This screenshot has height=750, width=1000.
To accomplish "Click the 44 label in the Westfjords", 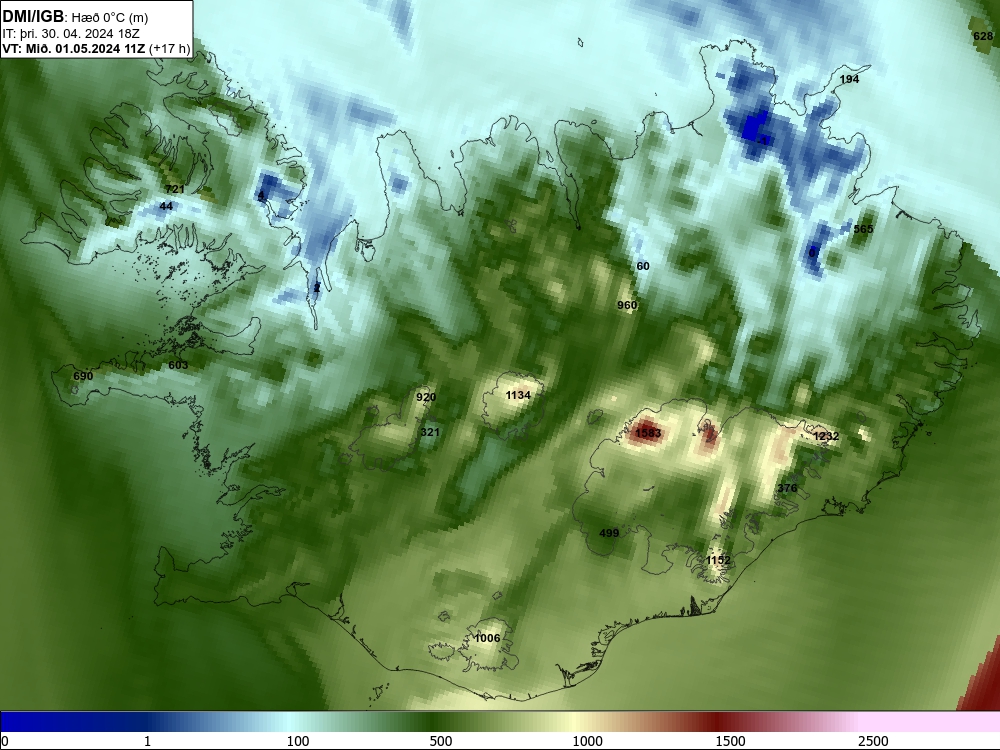I will pos(166,207).
